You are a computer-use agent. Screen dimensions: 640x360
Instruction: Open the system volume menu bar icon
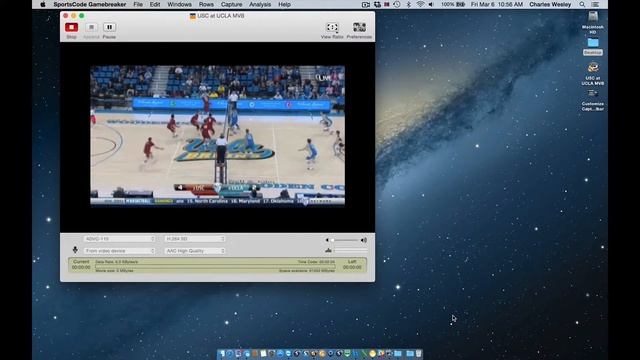click(431, 4)
